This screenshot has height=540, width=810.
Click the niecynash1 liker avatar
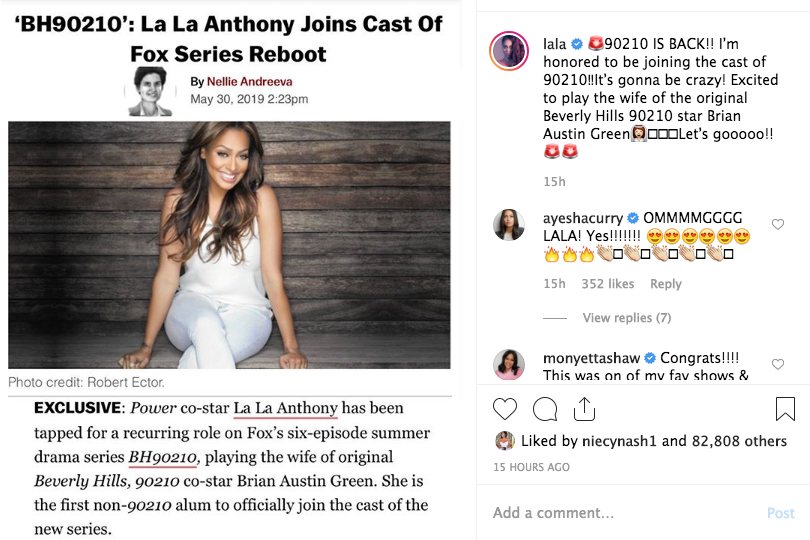505,441
